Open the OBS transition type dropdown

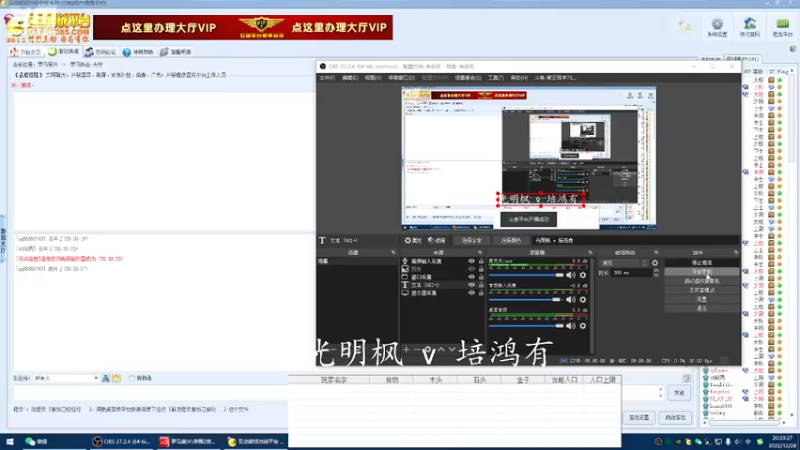click(x=624, y=263)
